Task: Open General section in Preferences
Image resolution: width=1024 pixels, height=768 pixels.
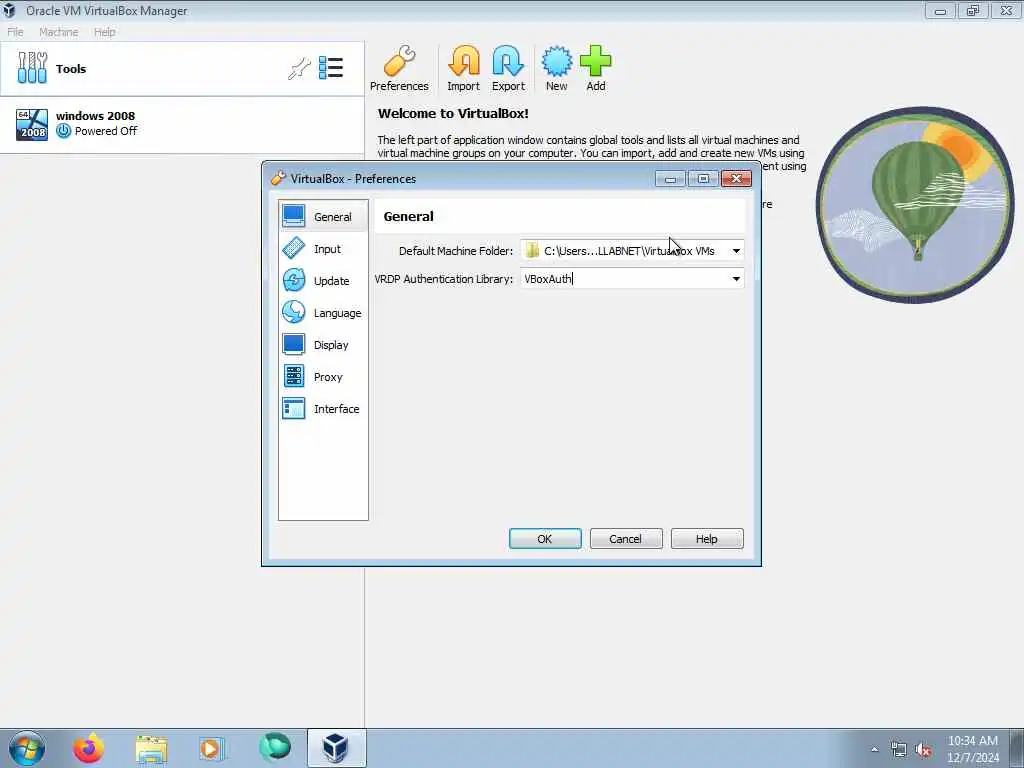Action: click(323, 217)
